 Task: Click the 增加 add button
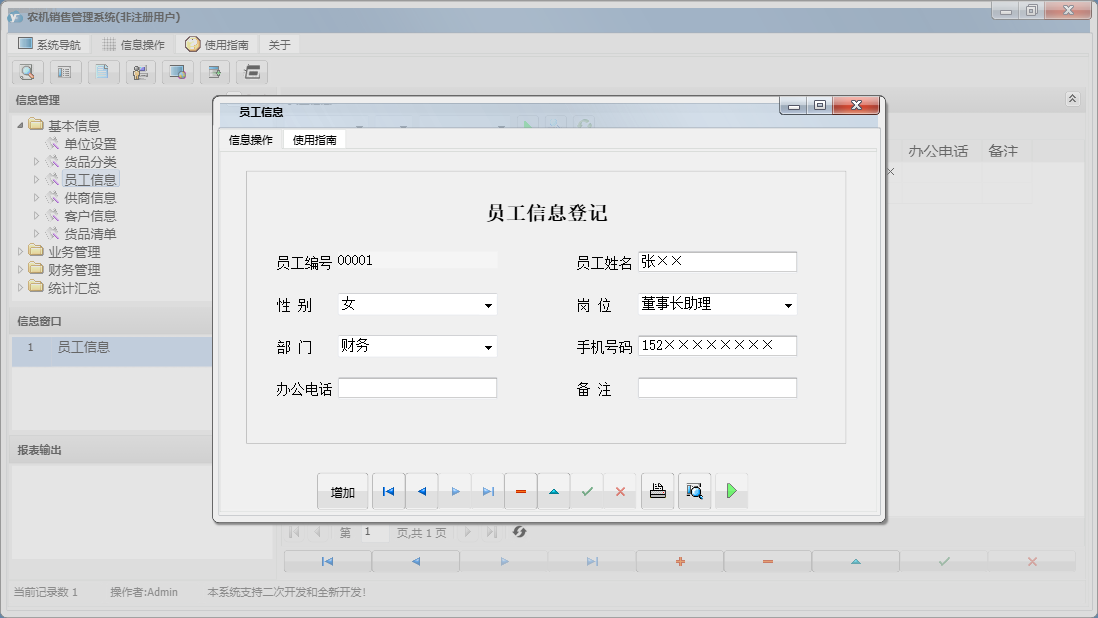click(343, 490)
